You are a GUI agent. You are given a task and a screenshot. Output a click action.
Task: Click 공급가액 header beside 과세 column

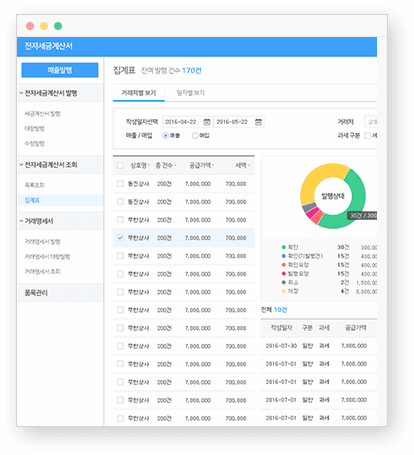coord(356,328)
